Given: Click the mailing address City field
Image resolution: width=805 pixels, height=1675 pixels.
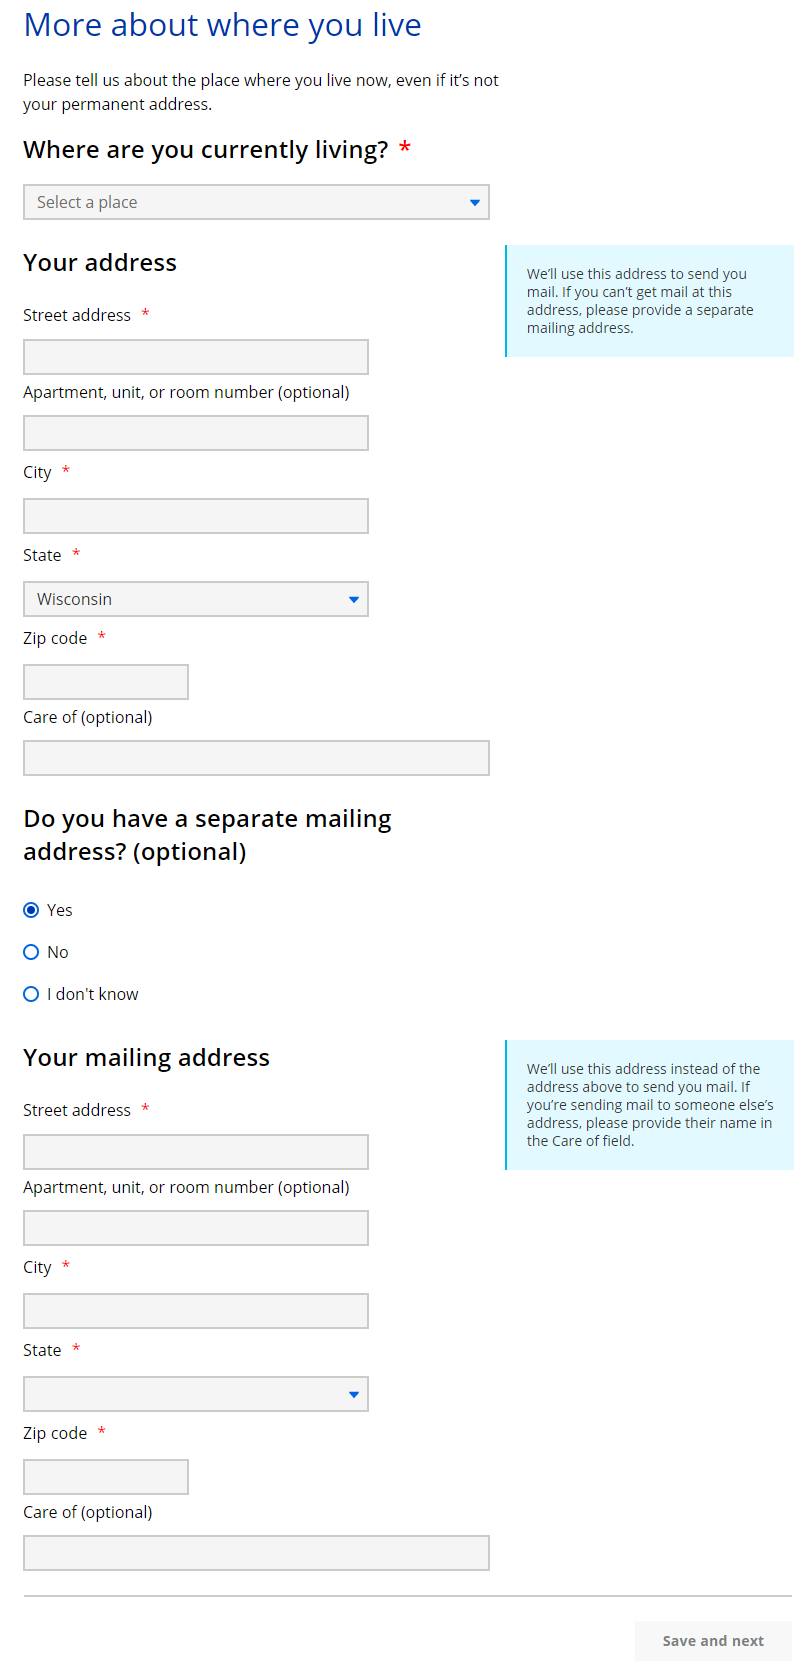Looking at the screenshot, I should coord(196,1311).
